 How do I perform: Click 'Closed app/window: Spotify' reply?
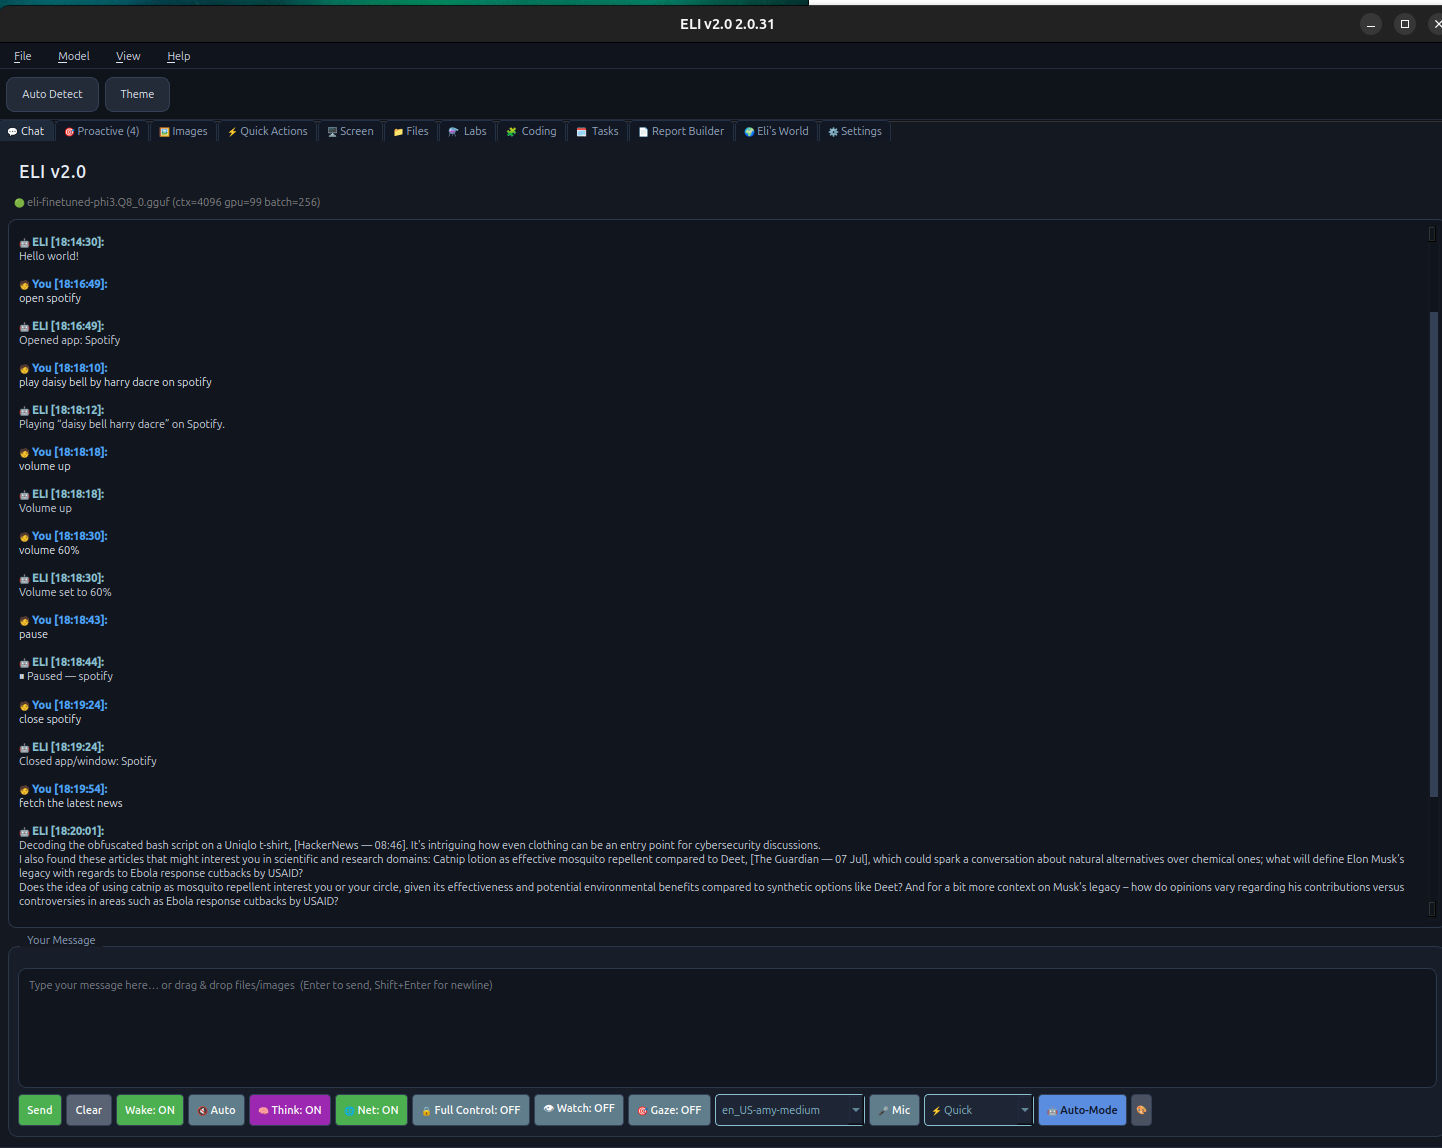(88, 761)
